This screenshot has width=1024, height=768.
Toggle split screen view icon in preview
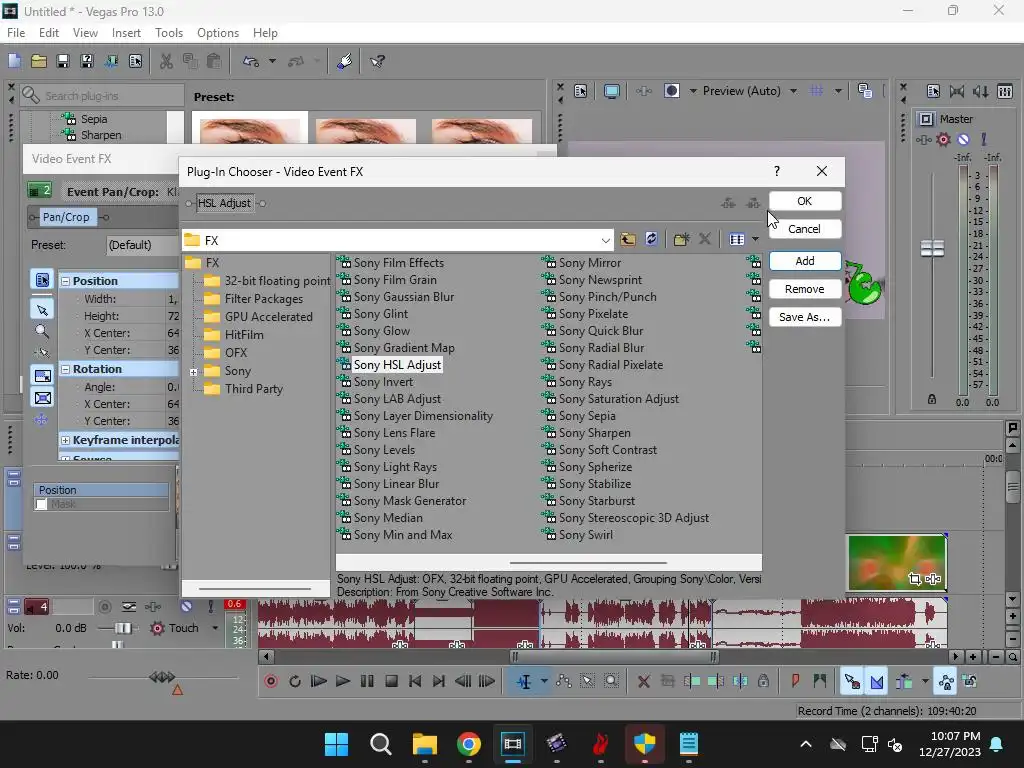pos(672,91)
